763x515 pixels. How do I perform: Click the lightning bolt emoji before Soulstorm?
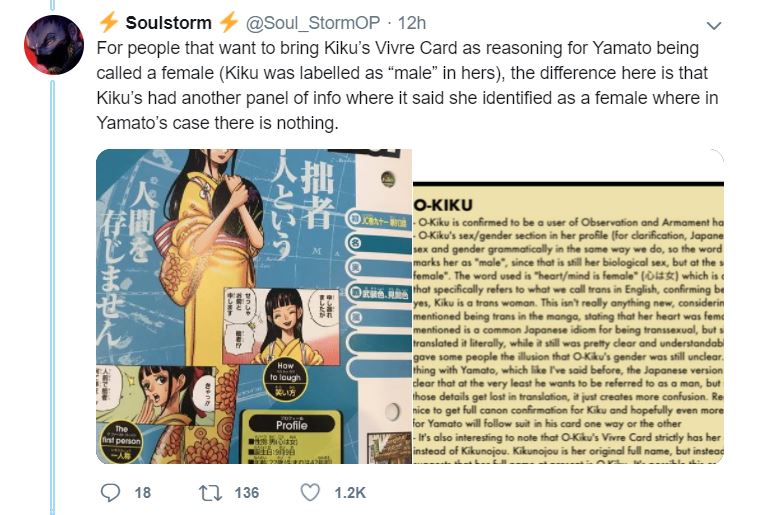click(x=109, y=22)
